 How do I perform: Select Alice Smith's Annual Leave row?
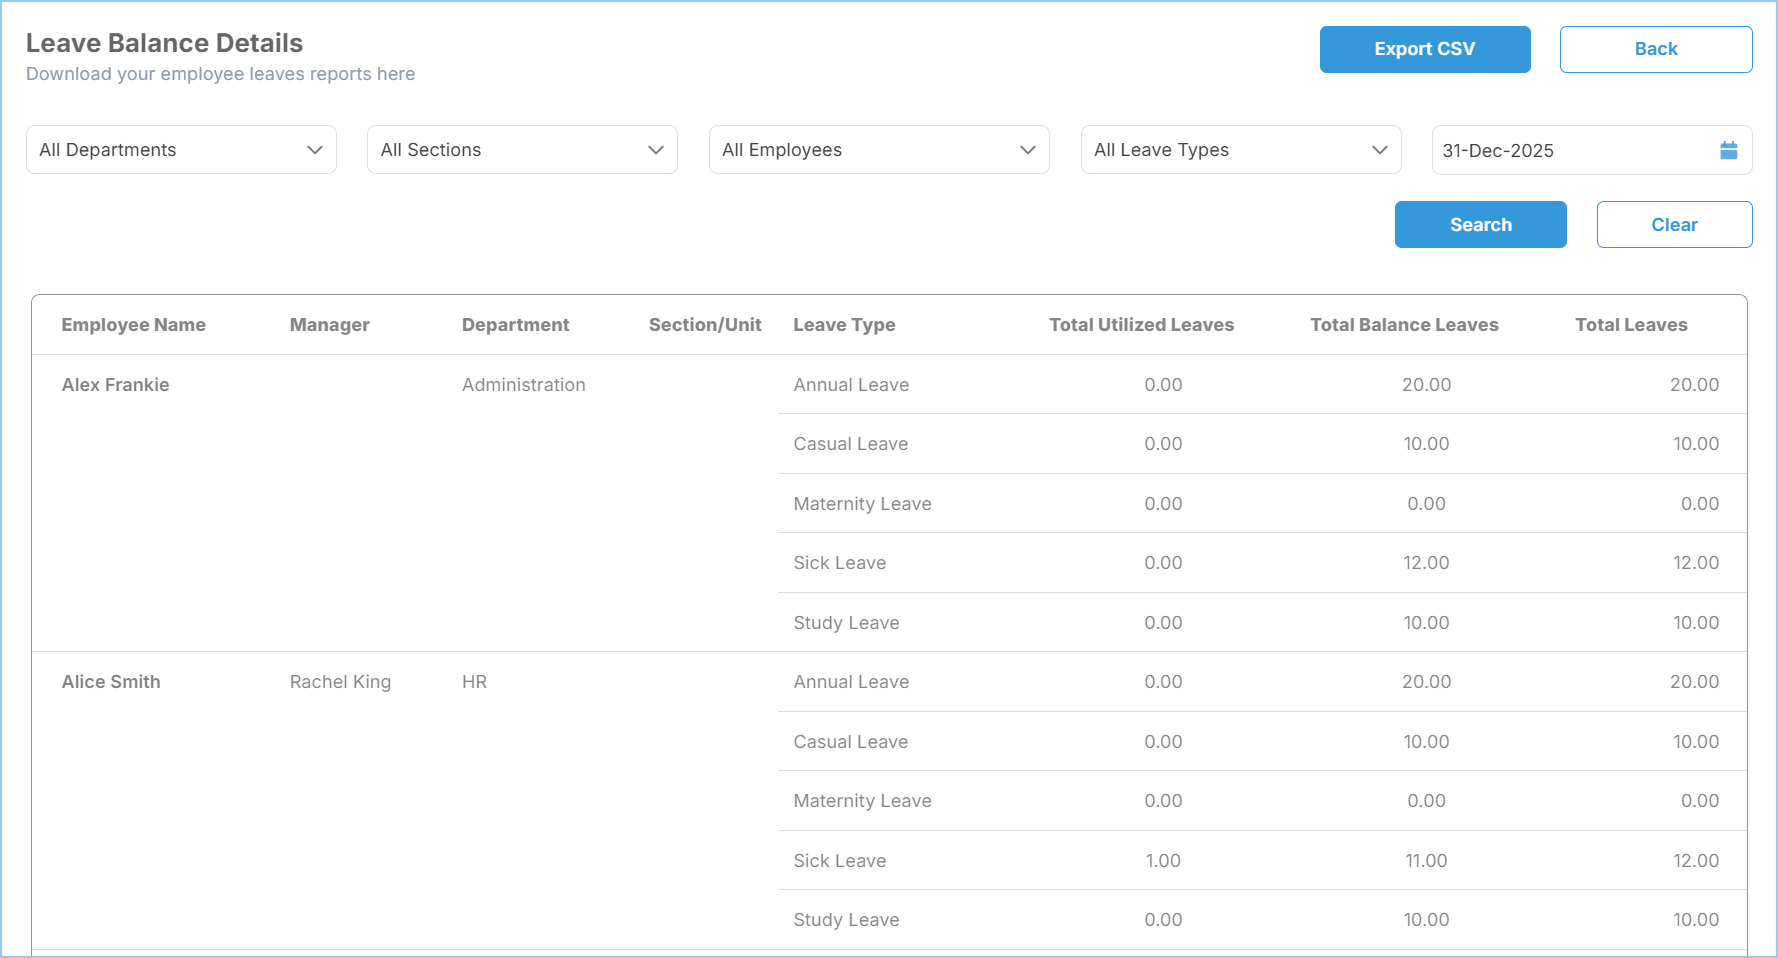point(1262,682)
